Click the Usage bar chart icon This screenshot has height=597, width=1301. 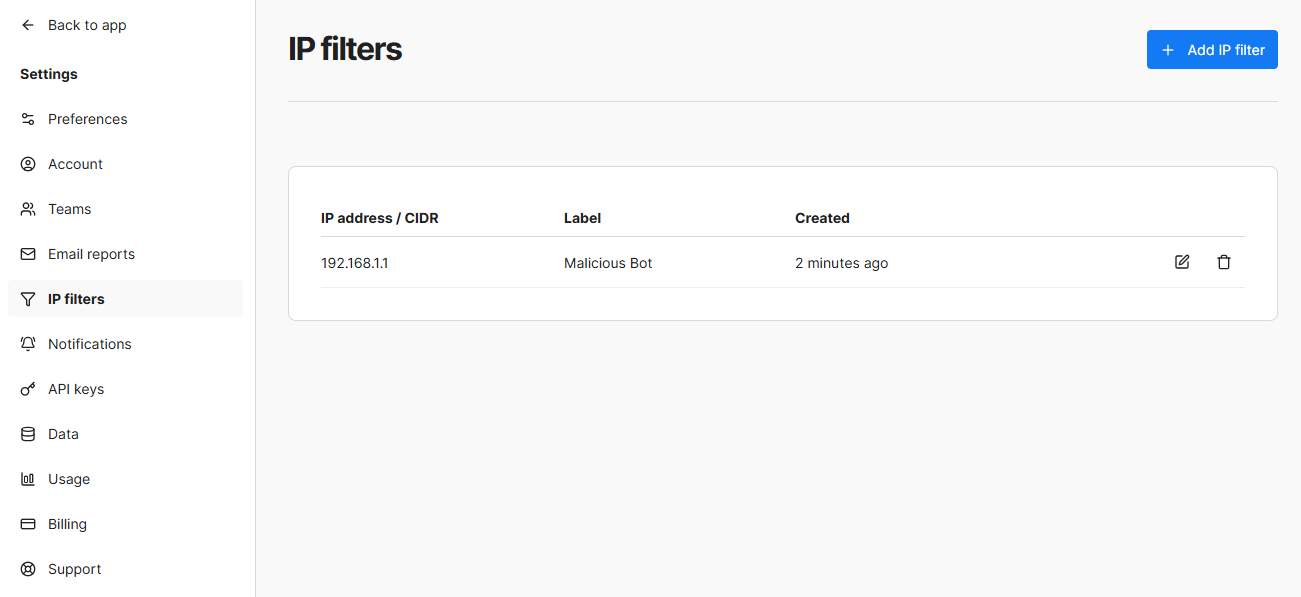click(28, 479)
